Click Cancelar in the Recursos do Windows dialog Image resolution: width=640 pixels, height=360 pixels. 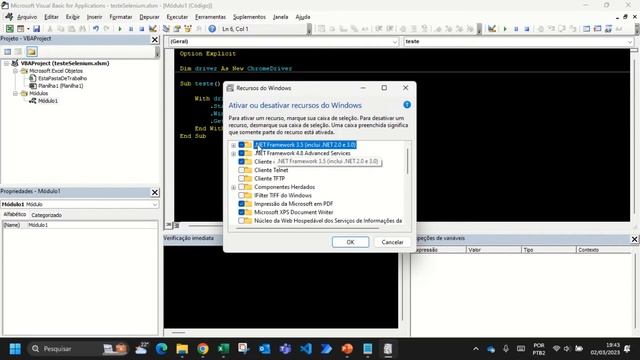coord(392,242)
